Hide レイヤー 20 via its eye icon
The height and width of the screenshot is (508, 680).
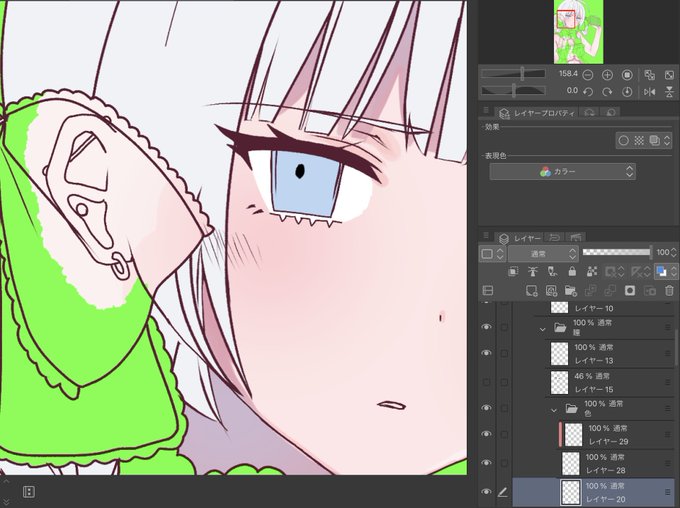pyautogui.click(x=486, y=492)
